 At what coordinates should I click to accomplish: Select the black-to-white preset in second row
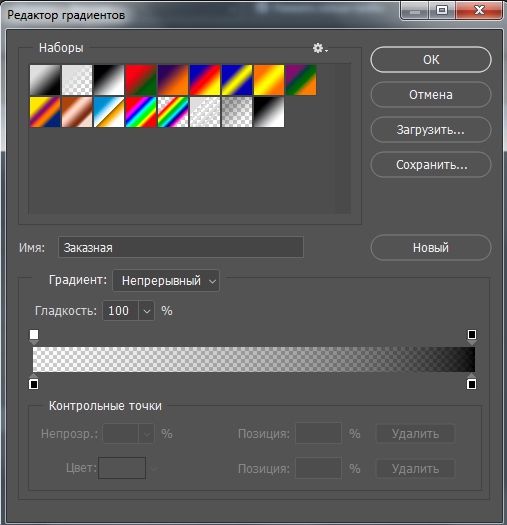[269, 112]
